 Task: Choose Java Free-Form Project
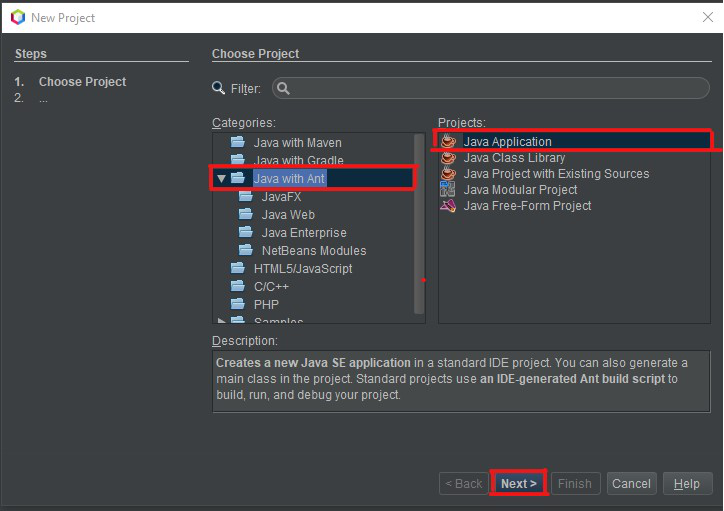click(527, 206)
